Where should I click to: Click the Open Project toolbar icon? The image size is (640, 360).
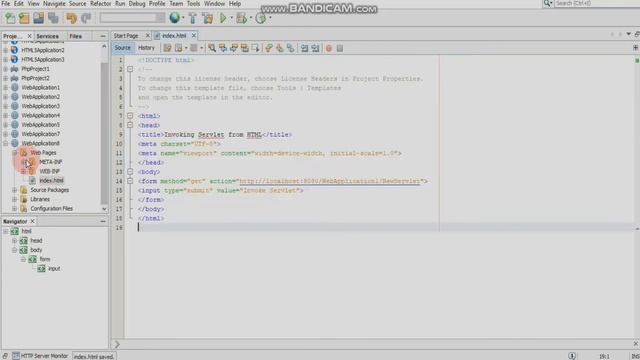39,18
